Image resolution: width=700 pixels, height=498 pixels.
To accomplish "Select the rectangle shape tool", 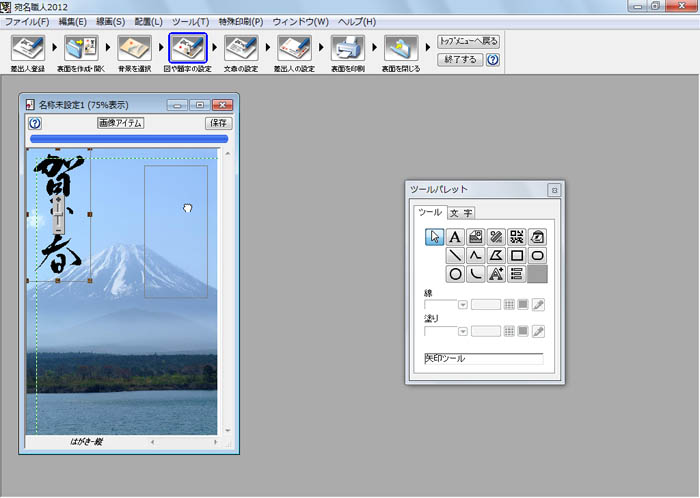I will [x=517, y=256].
